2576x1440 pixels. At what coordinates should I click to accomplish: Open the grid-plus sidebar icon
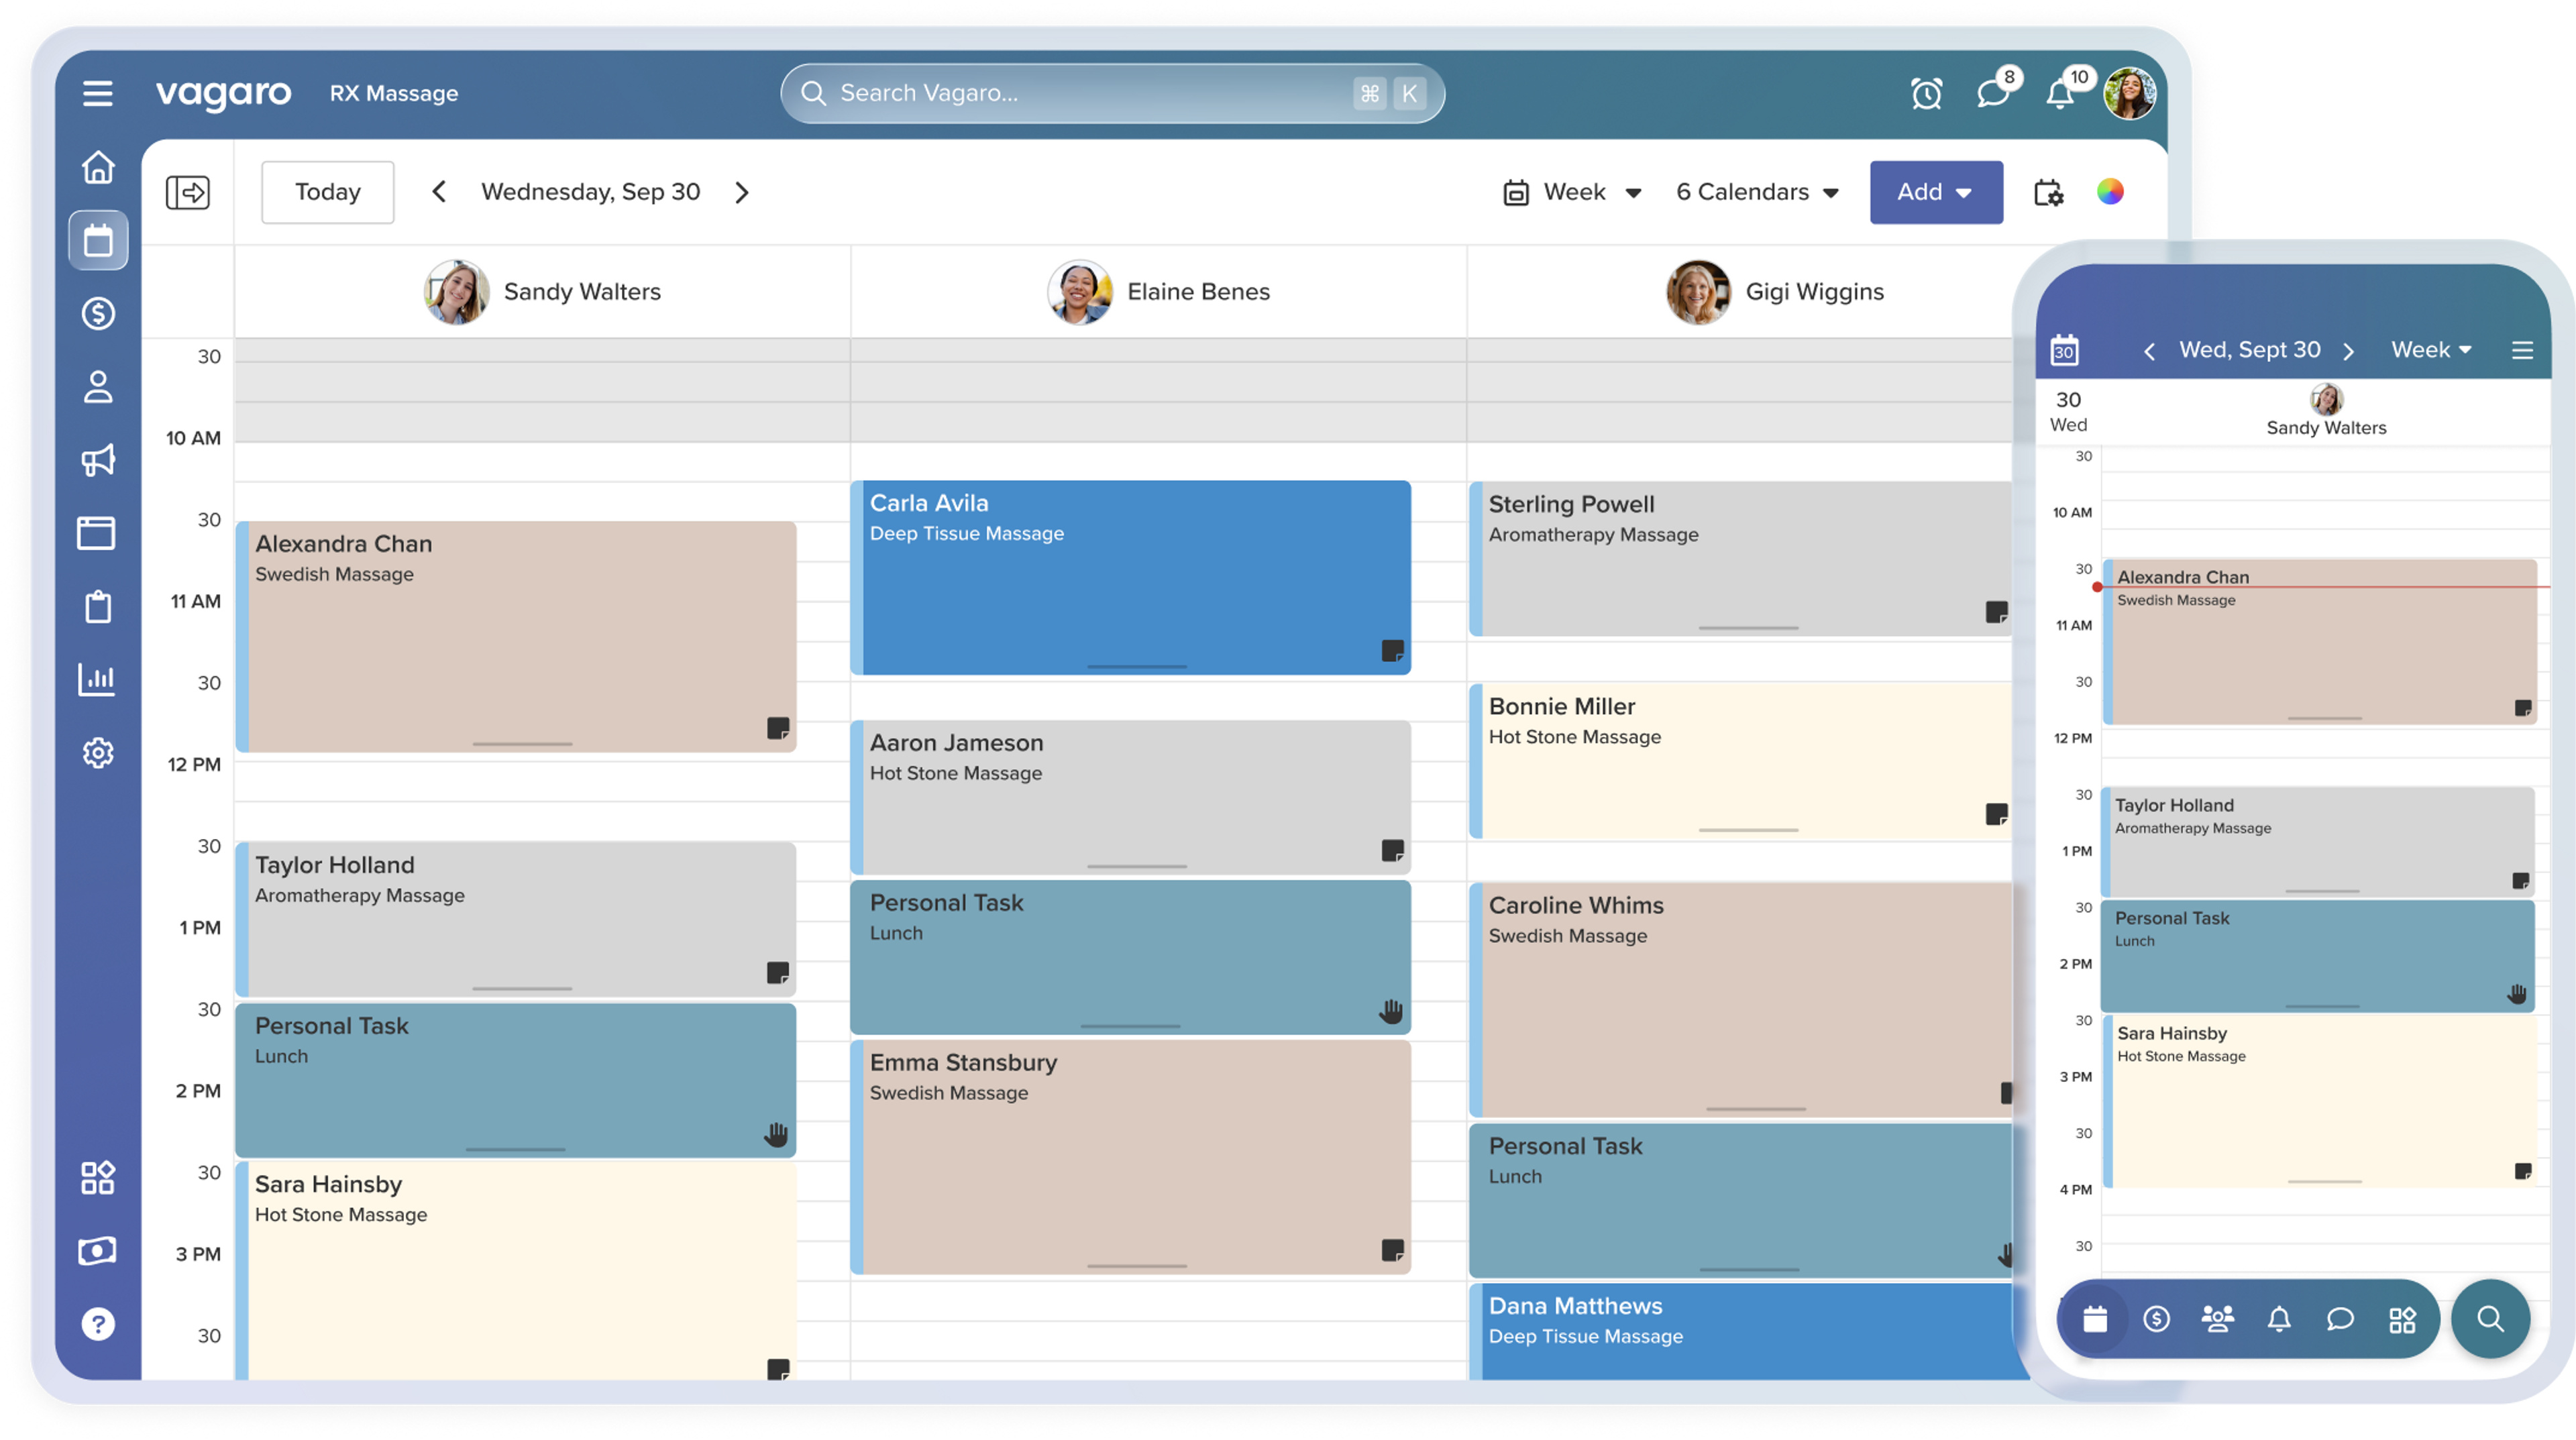point(98,1177)
